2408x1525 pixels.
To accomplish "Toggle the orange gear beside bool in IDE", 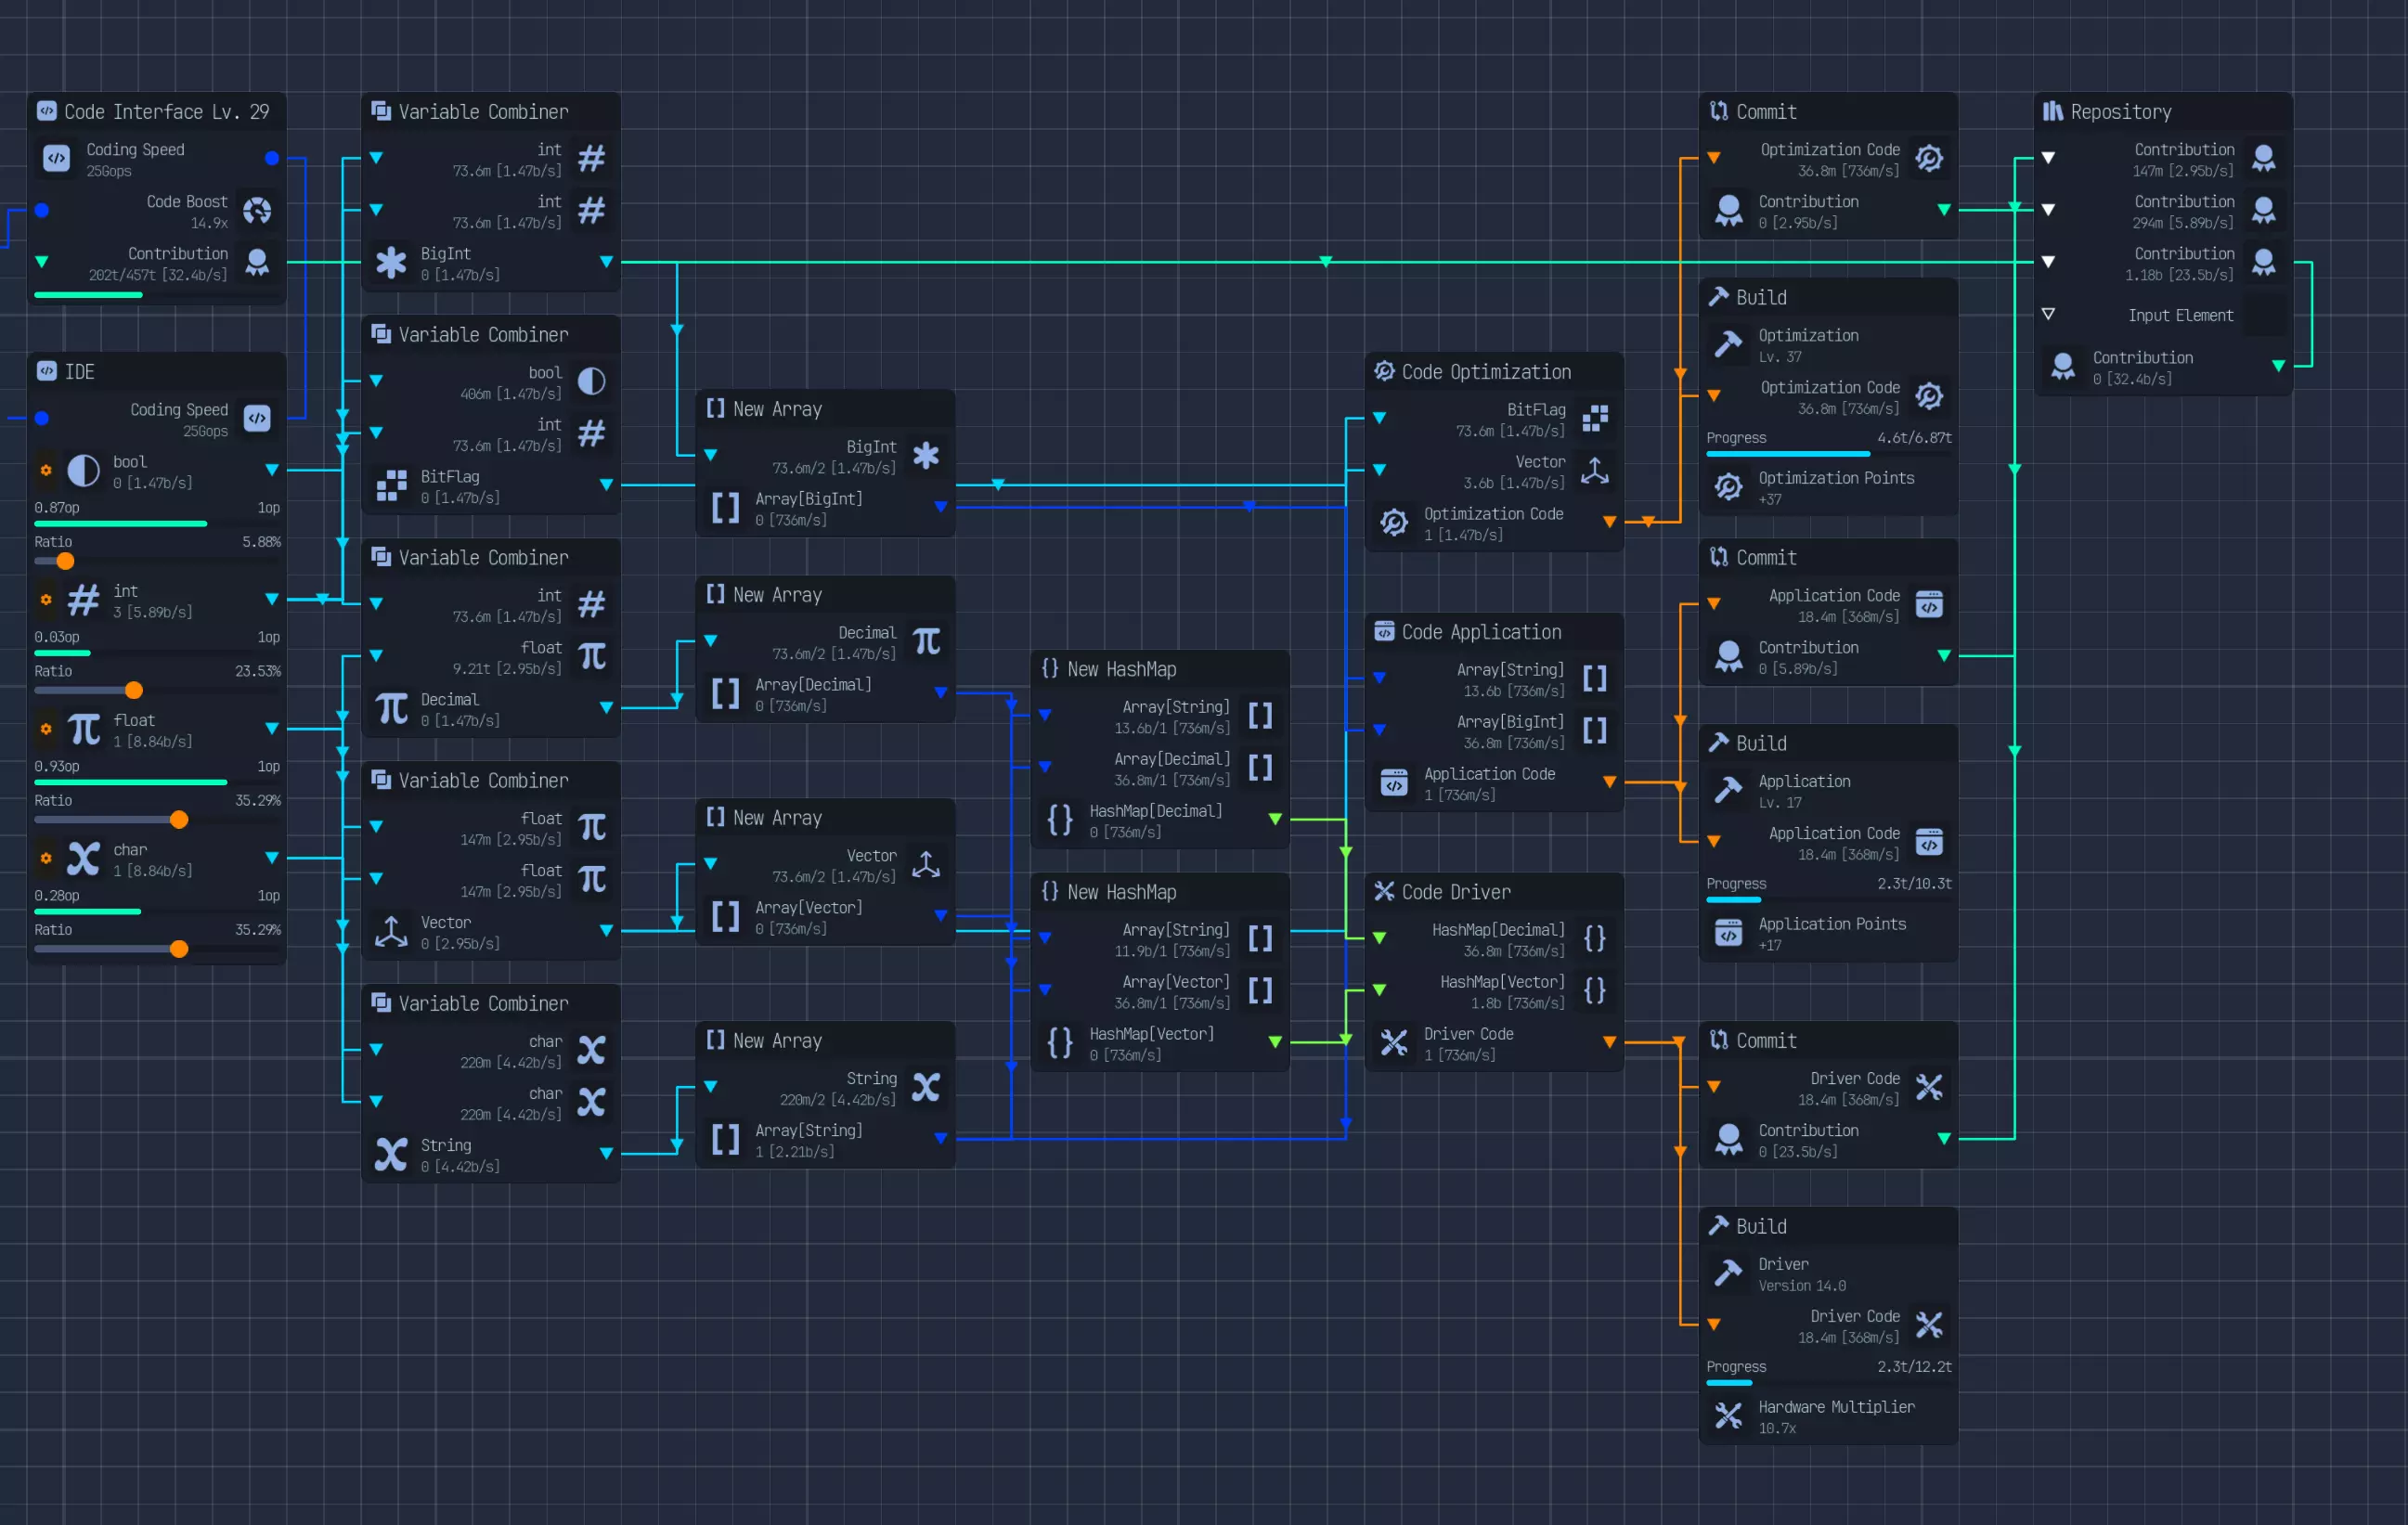I will tap(46, 470).
